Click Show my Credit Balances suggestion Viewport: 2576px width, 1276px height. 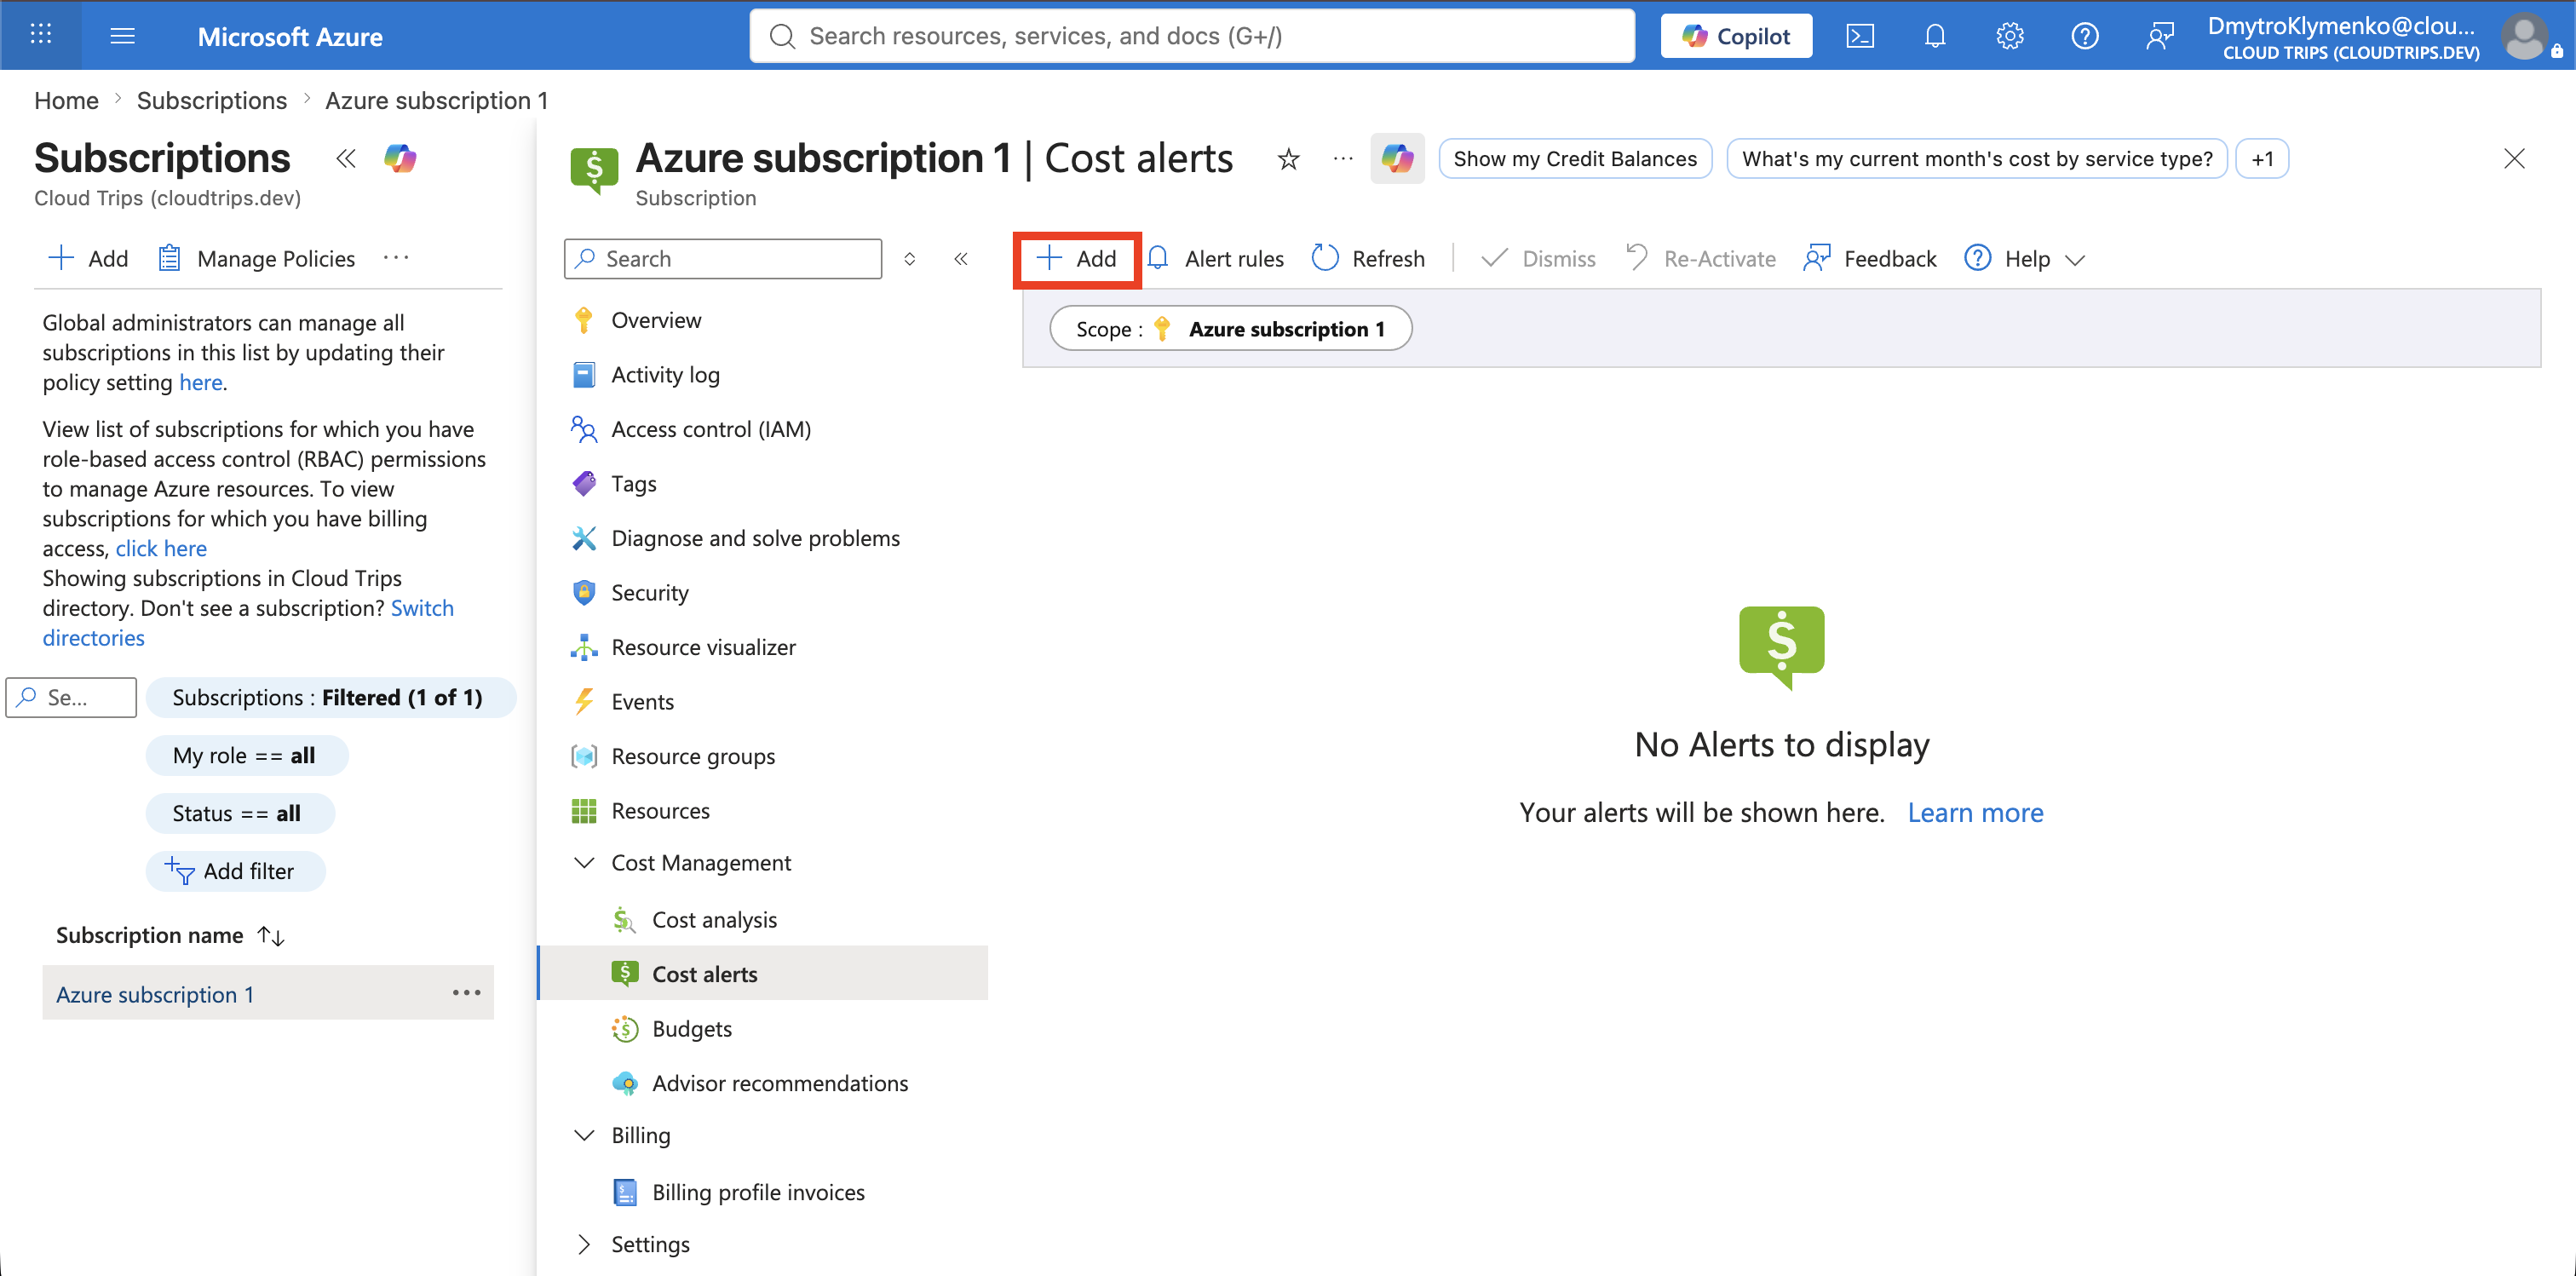pos(1575,159)
